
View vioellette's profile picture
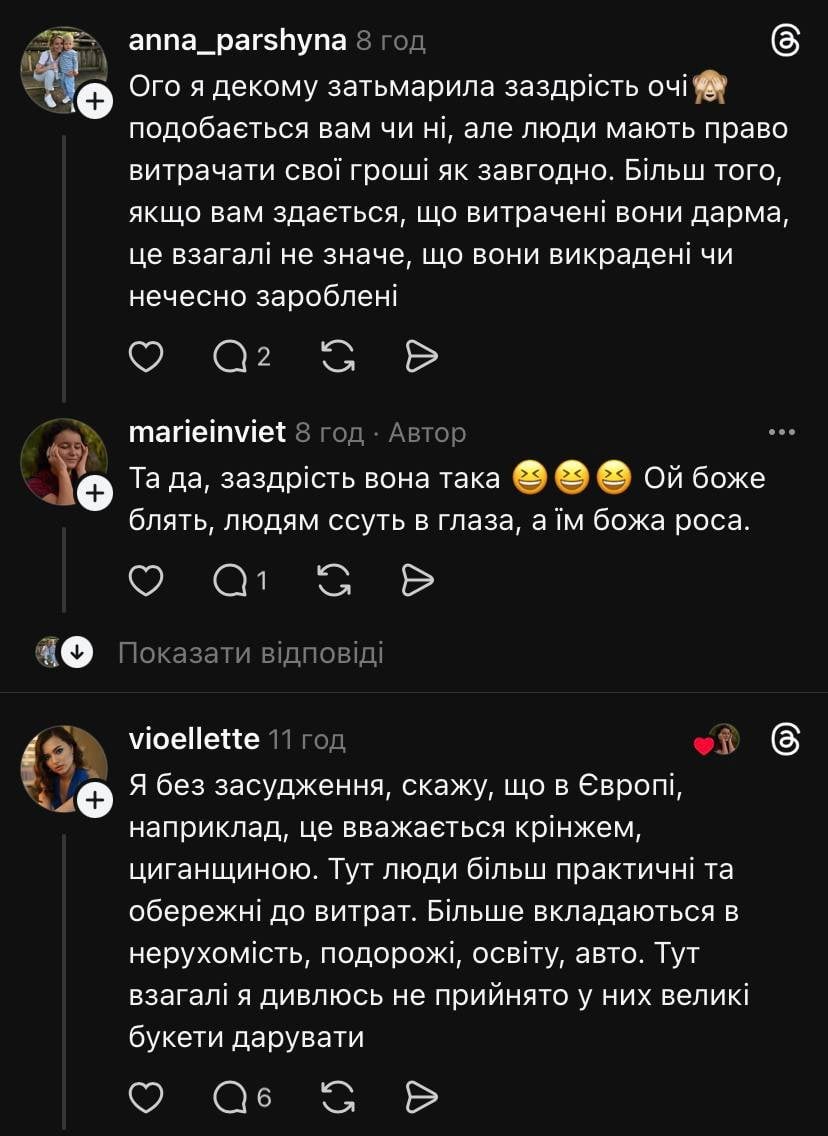pos(63,768)
